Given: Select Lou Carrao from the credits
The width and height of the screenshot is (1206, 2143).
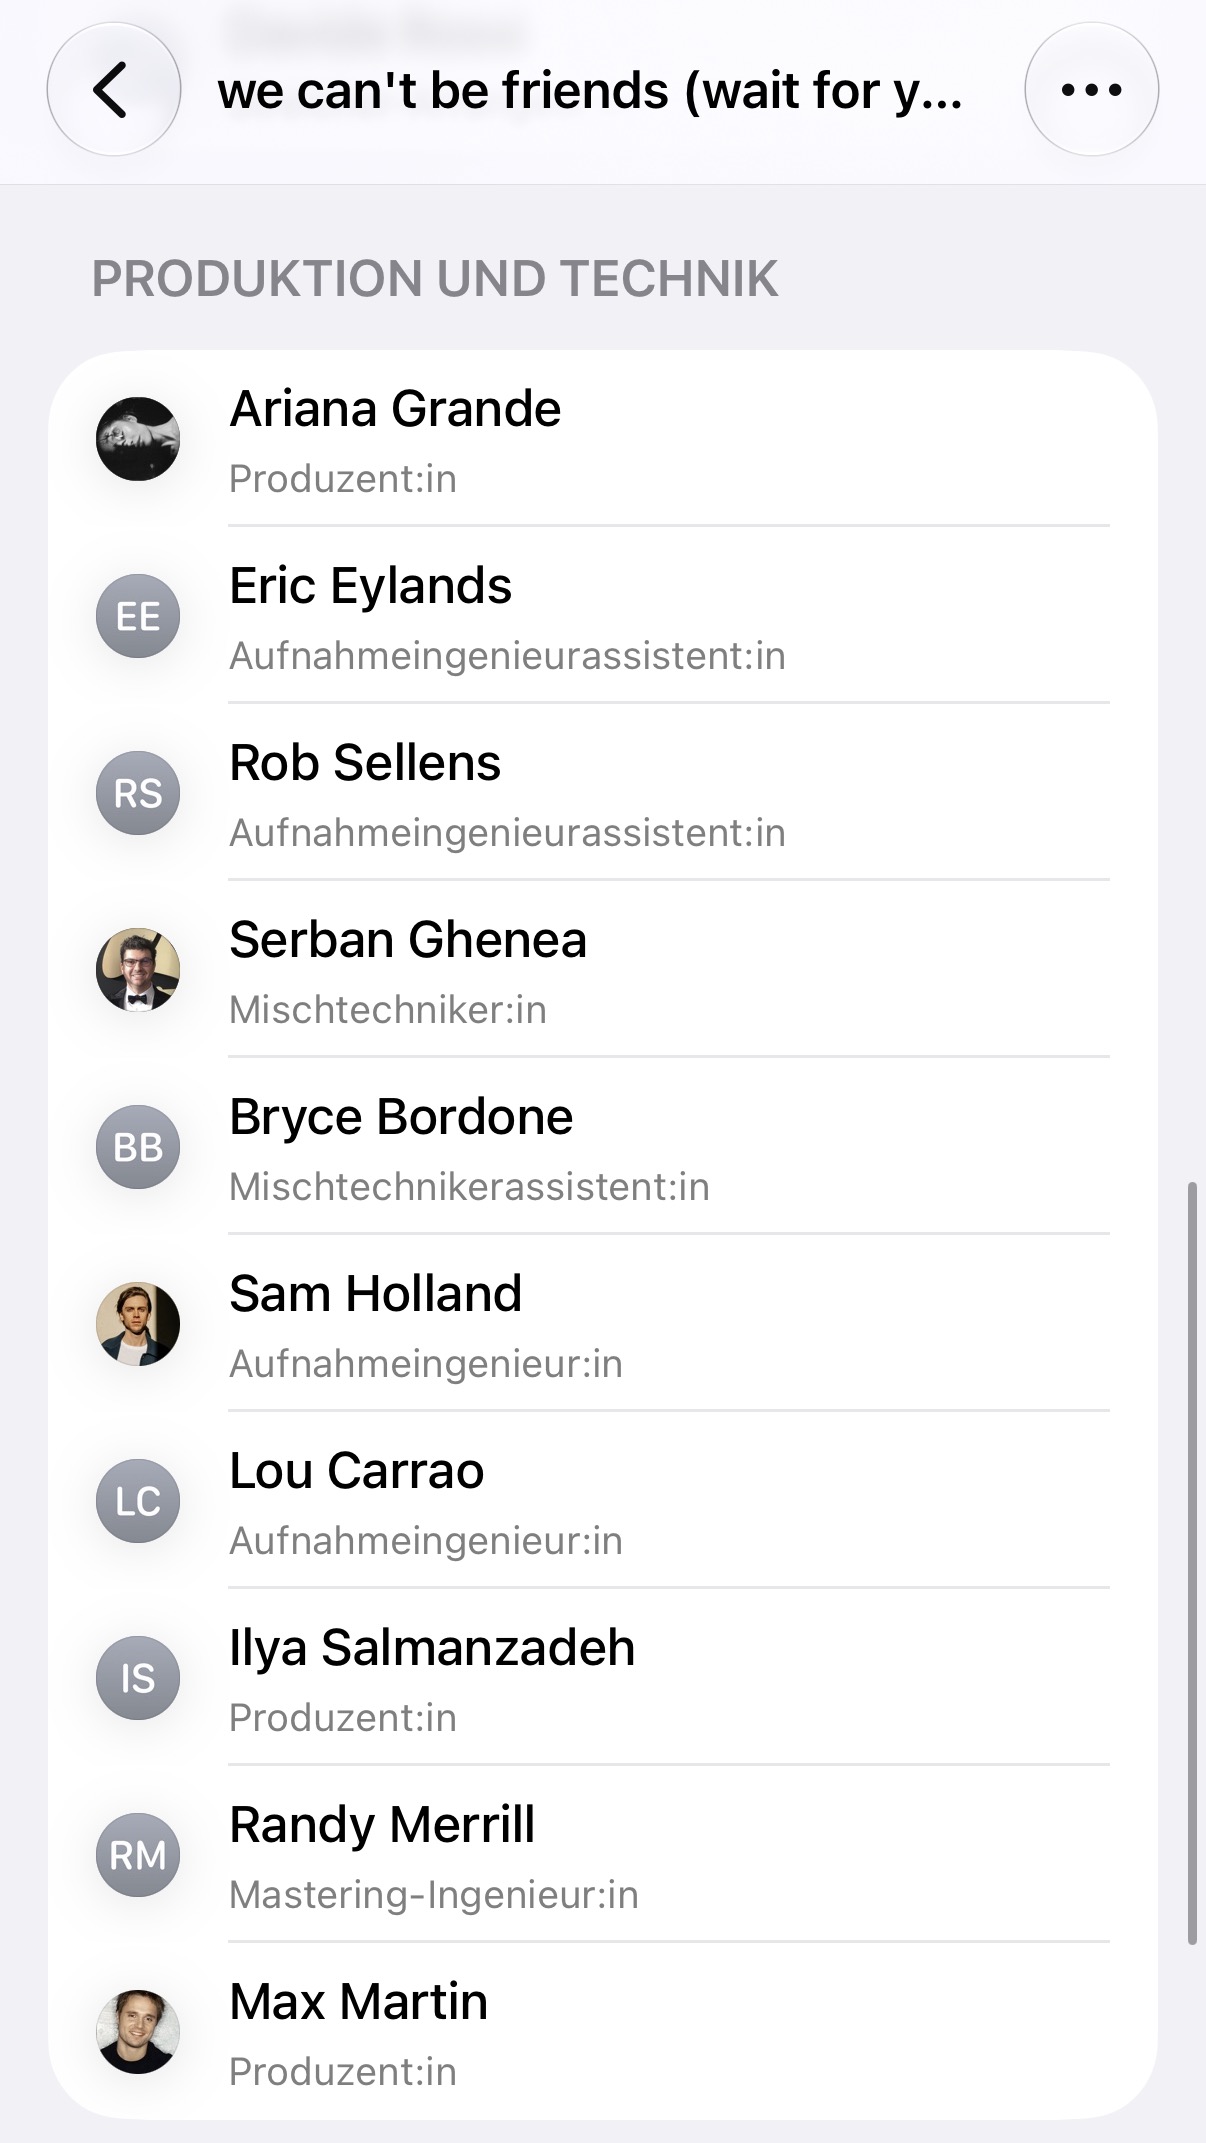Looking at the screenshot, I should [603, 1501].
